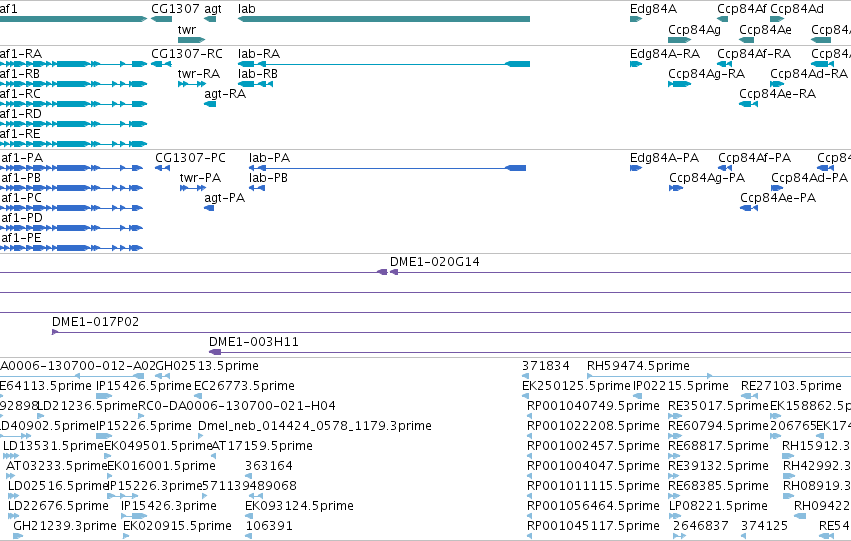Select the 106391 feature label
Viewport: 851px width, 541px height.
pos(269,526)
